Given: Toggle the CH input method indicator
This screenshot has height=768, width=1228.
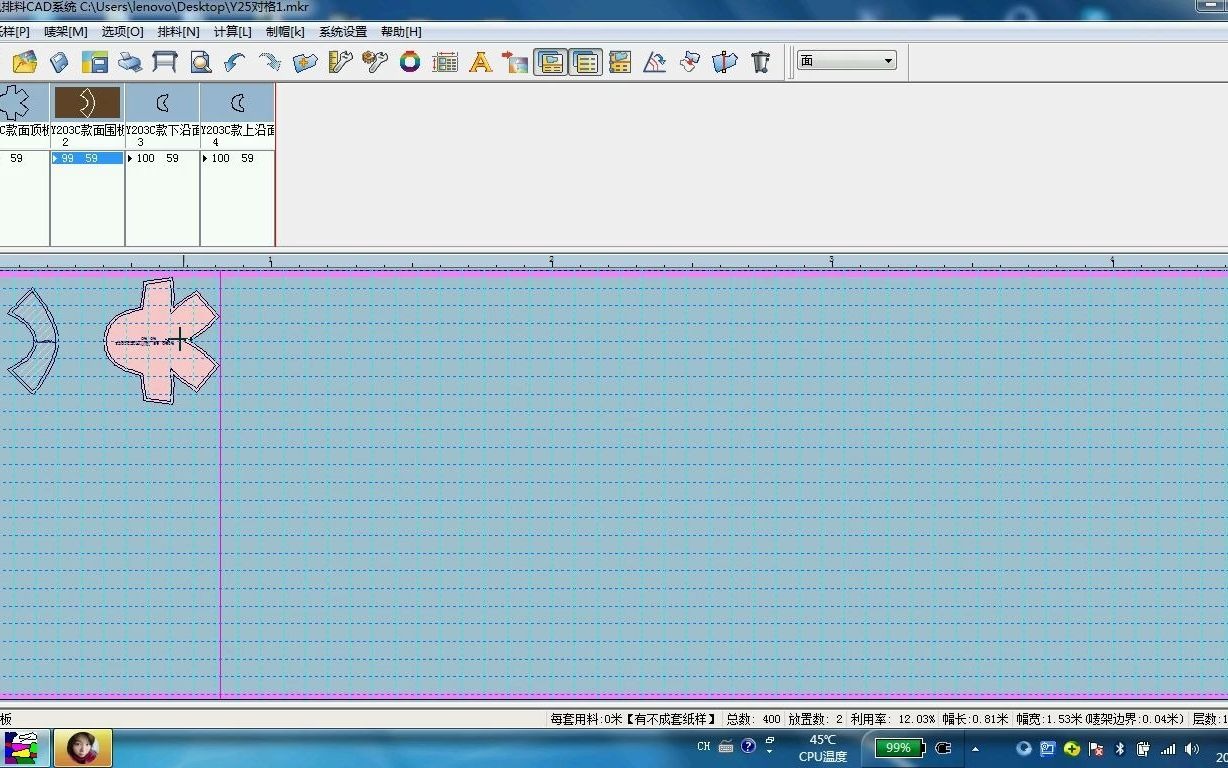Looking at the screenshot, I should [703, 746].
